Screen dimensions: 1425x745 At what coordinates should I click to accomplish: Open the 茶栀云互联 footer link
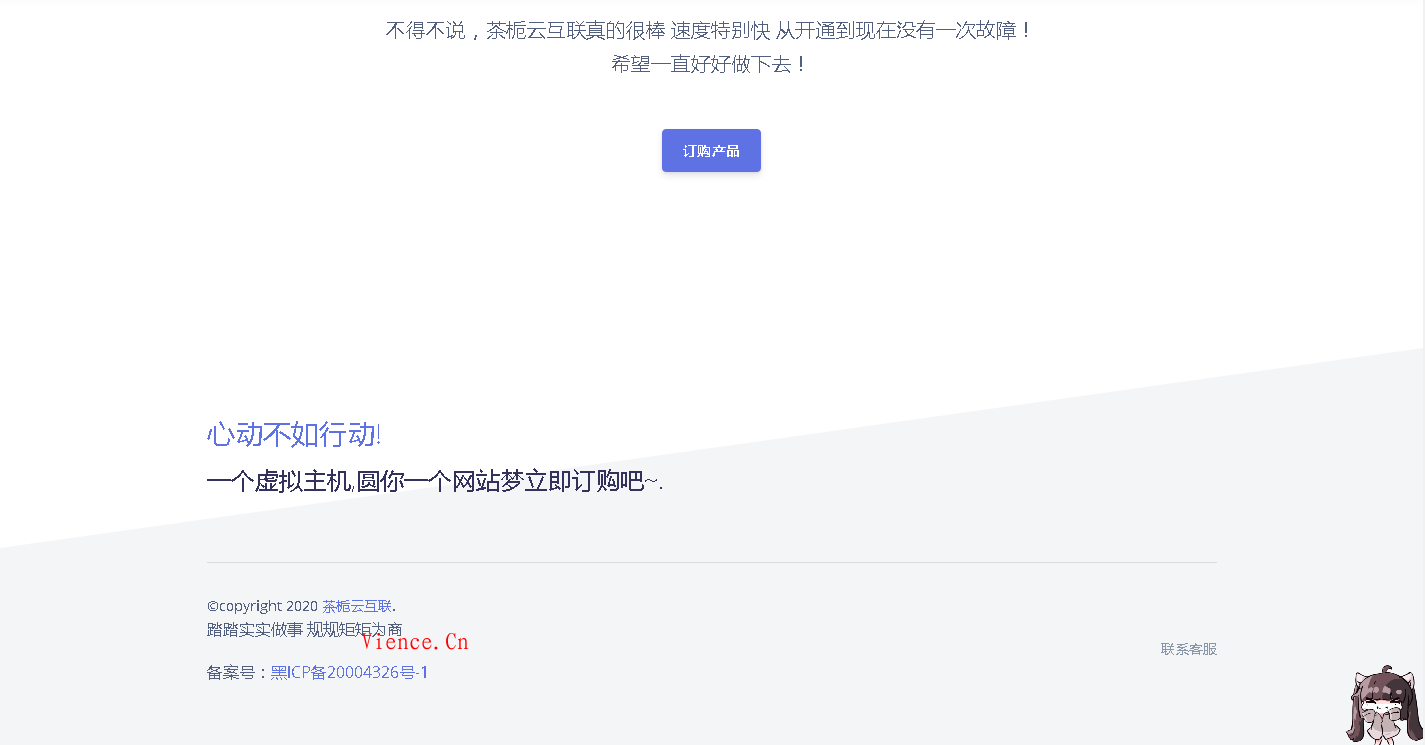pyautogui.click(x=356, y=606)
